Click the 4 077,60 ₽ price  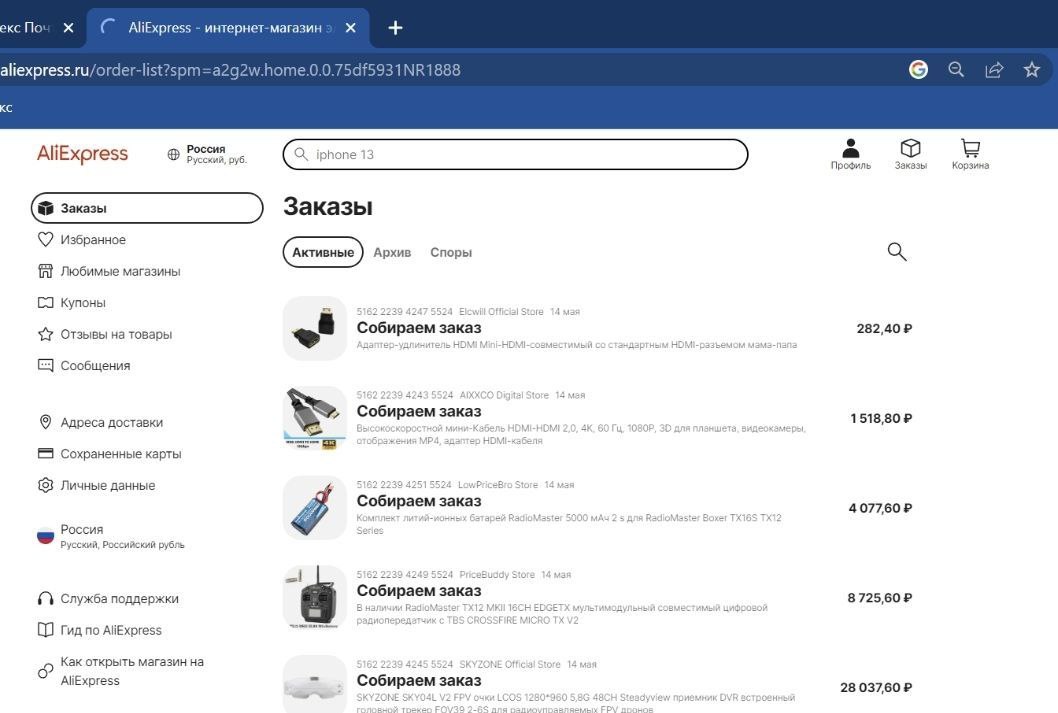point(880,508)
